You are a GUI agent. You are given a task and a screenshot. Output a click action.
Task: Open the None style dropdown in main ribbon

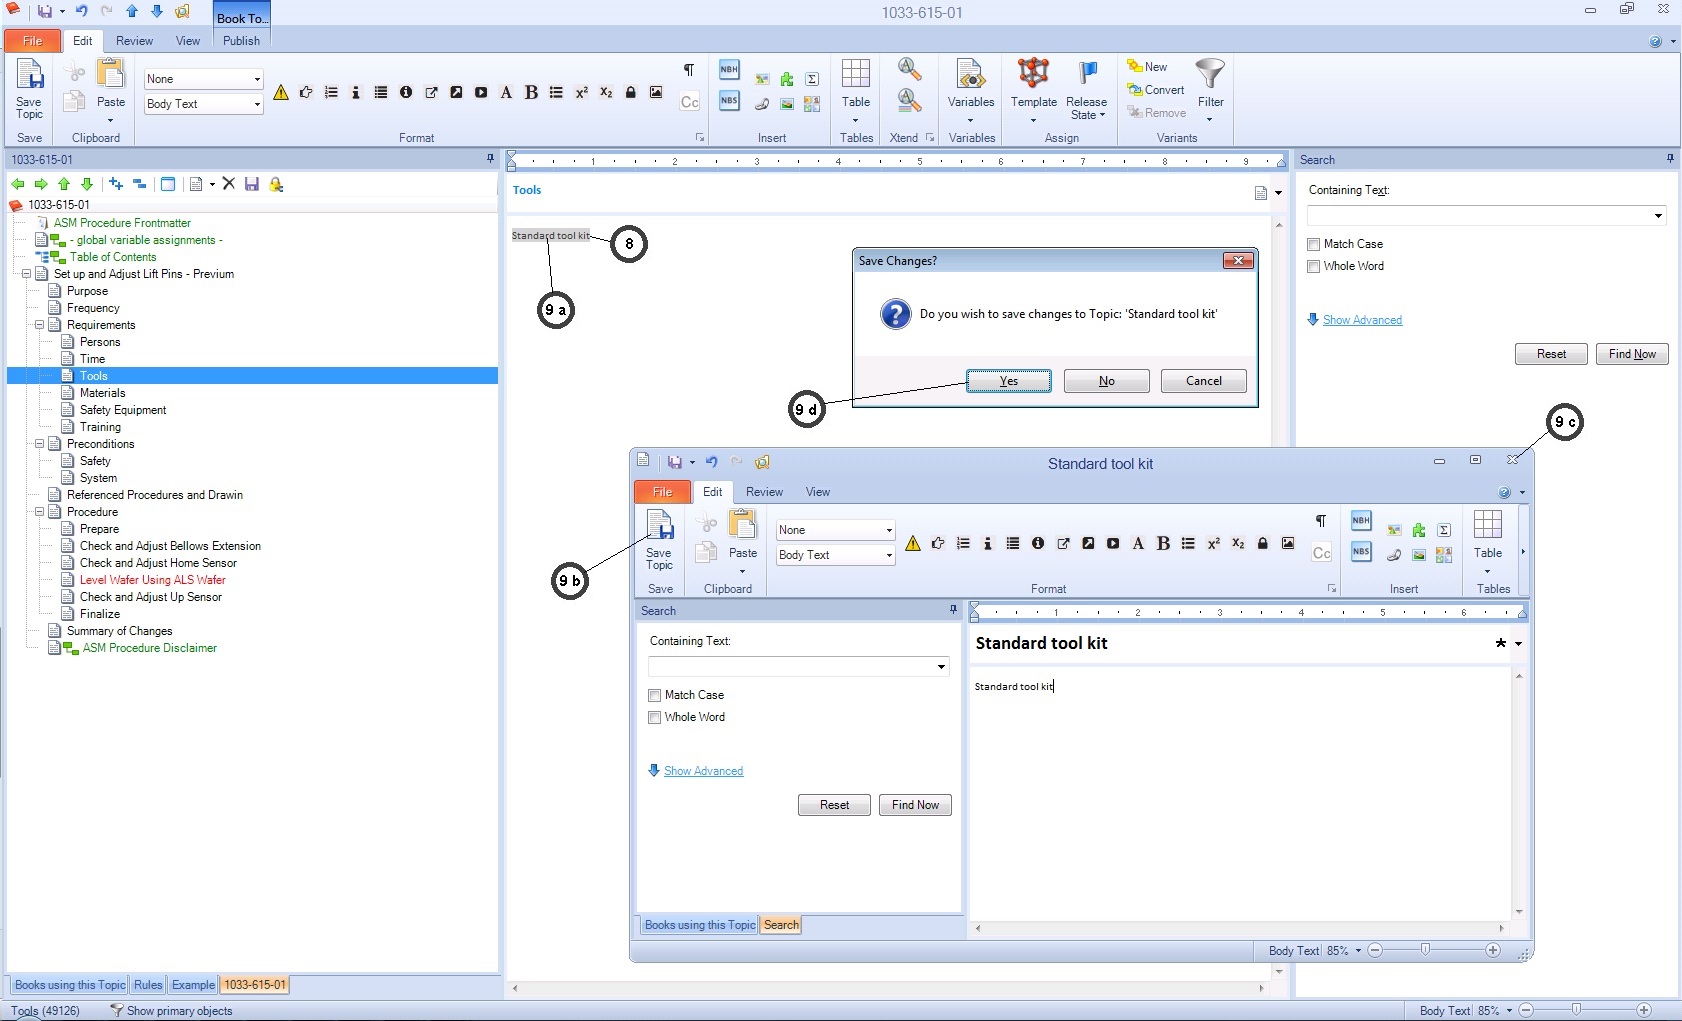click(x=256, y=79)
